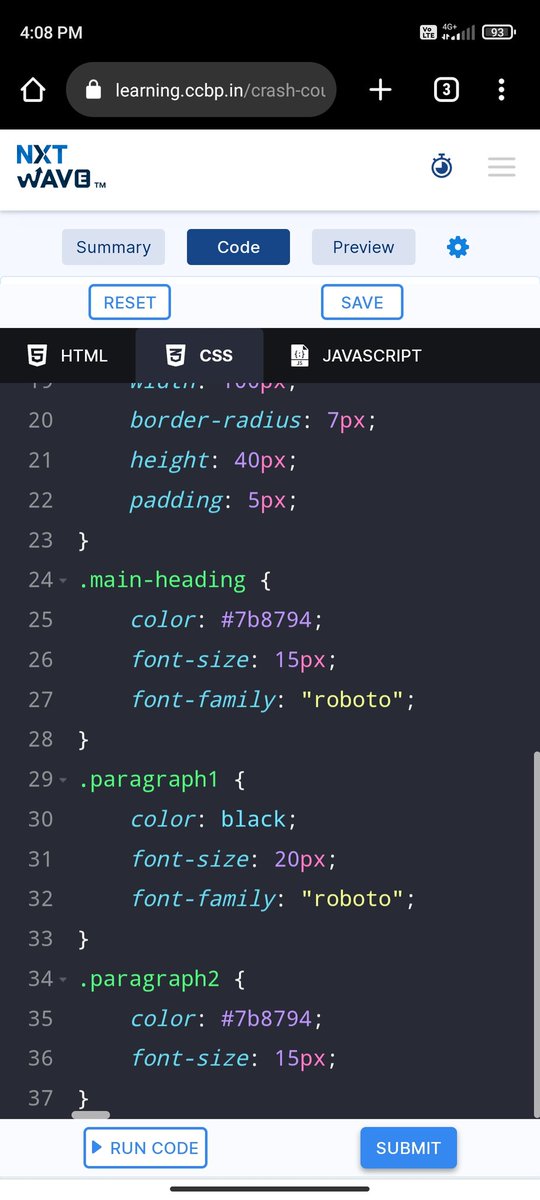Open editor settings gear icon
The width and height of the screenshot is (540, 1200).
point(458,247)
